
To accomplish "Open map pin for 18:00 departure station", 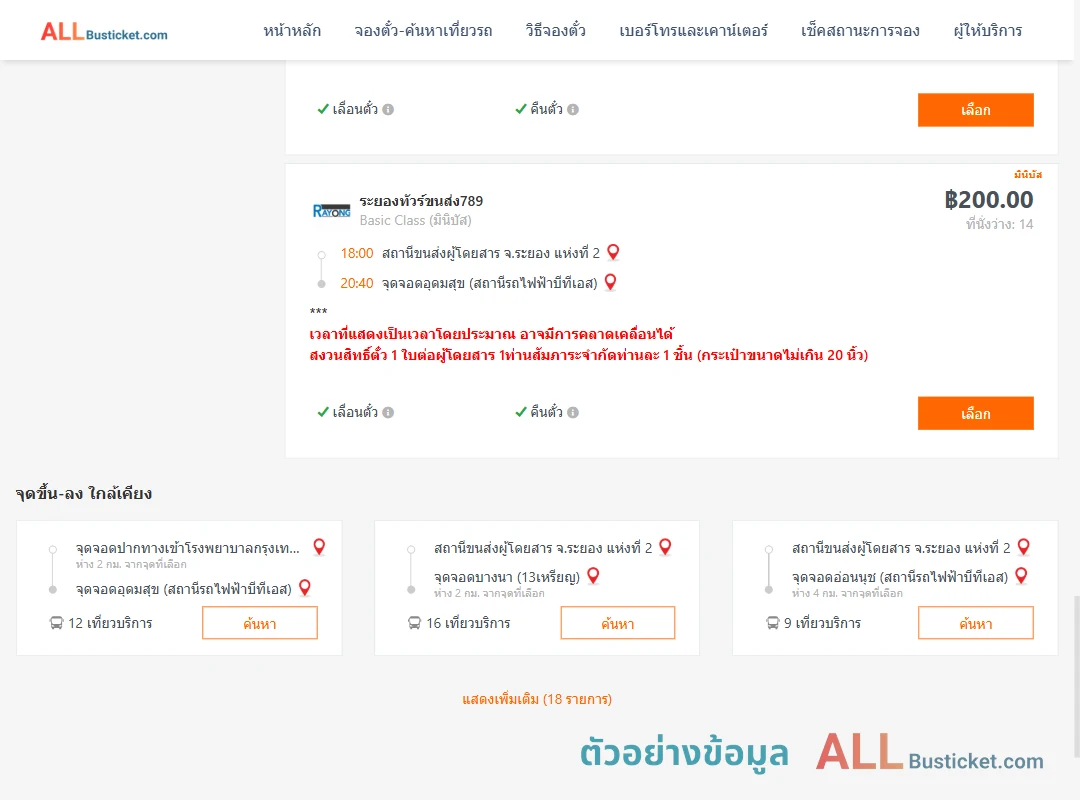I will point(613,252).
